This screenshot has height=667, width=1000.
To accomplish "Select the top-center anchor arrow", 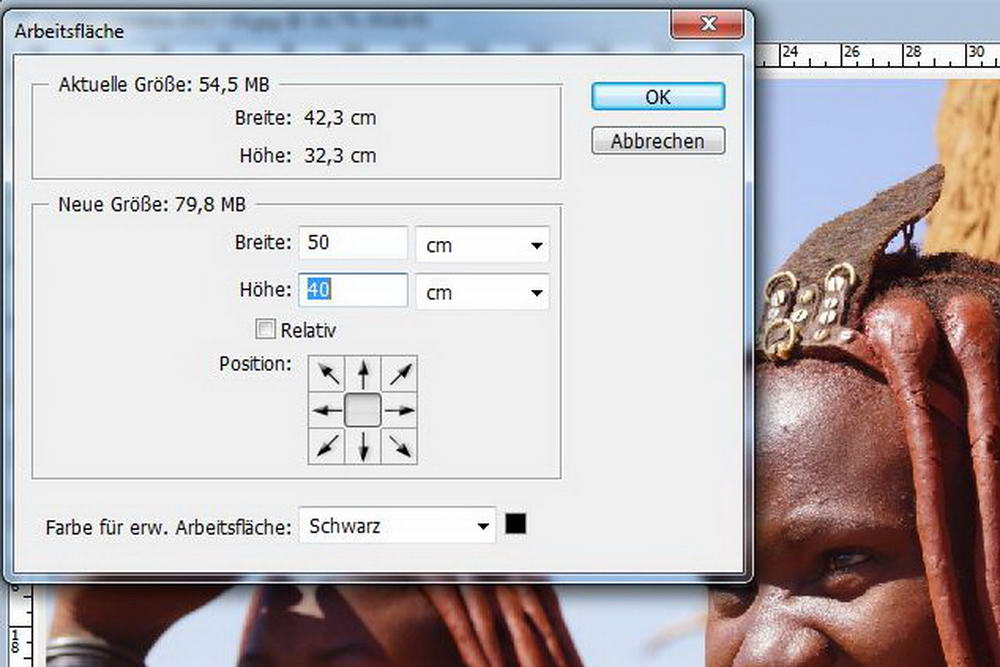I will pos(363,375).
